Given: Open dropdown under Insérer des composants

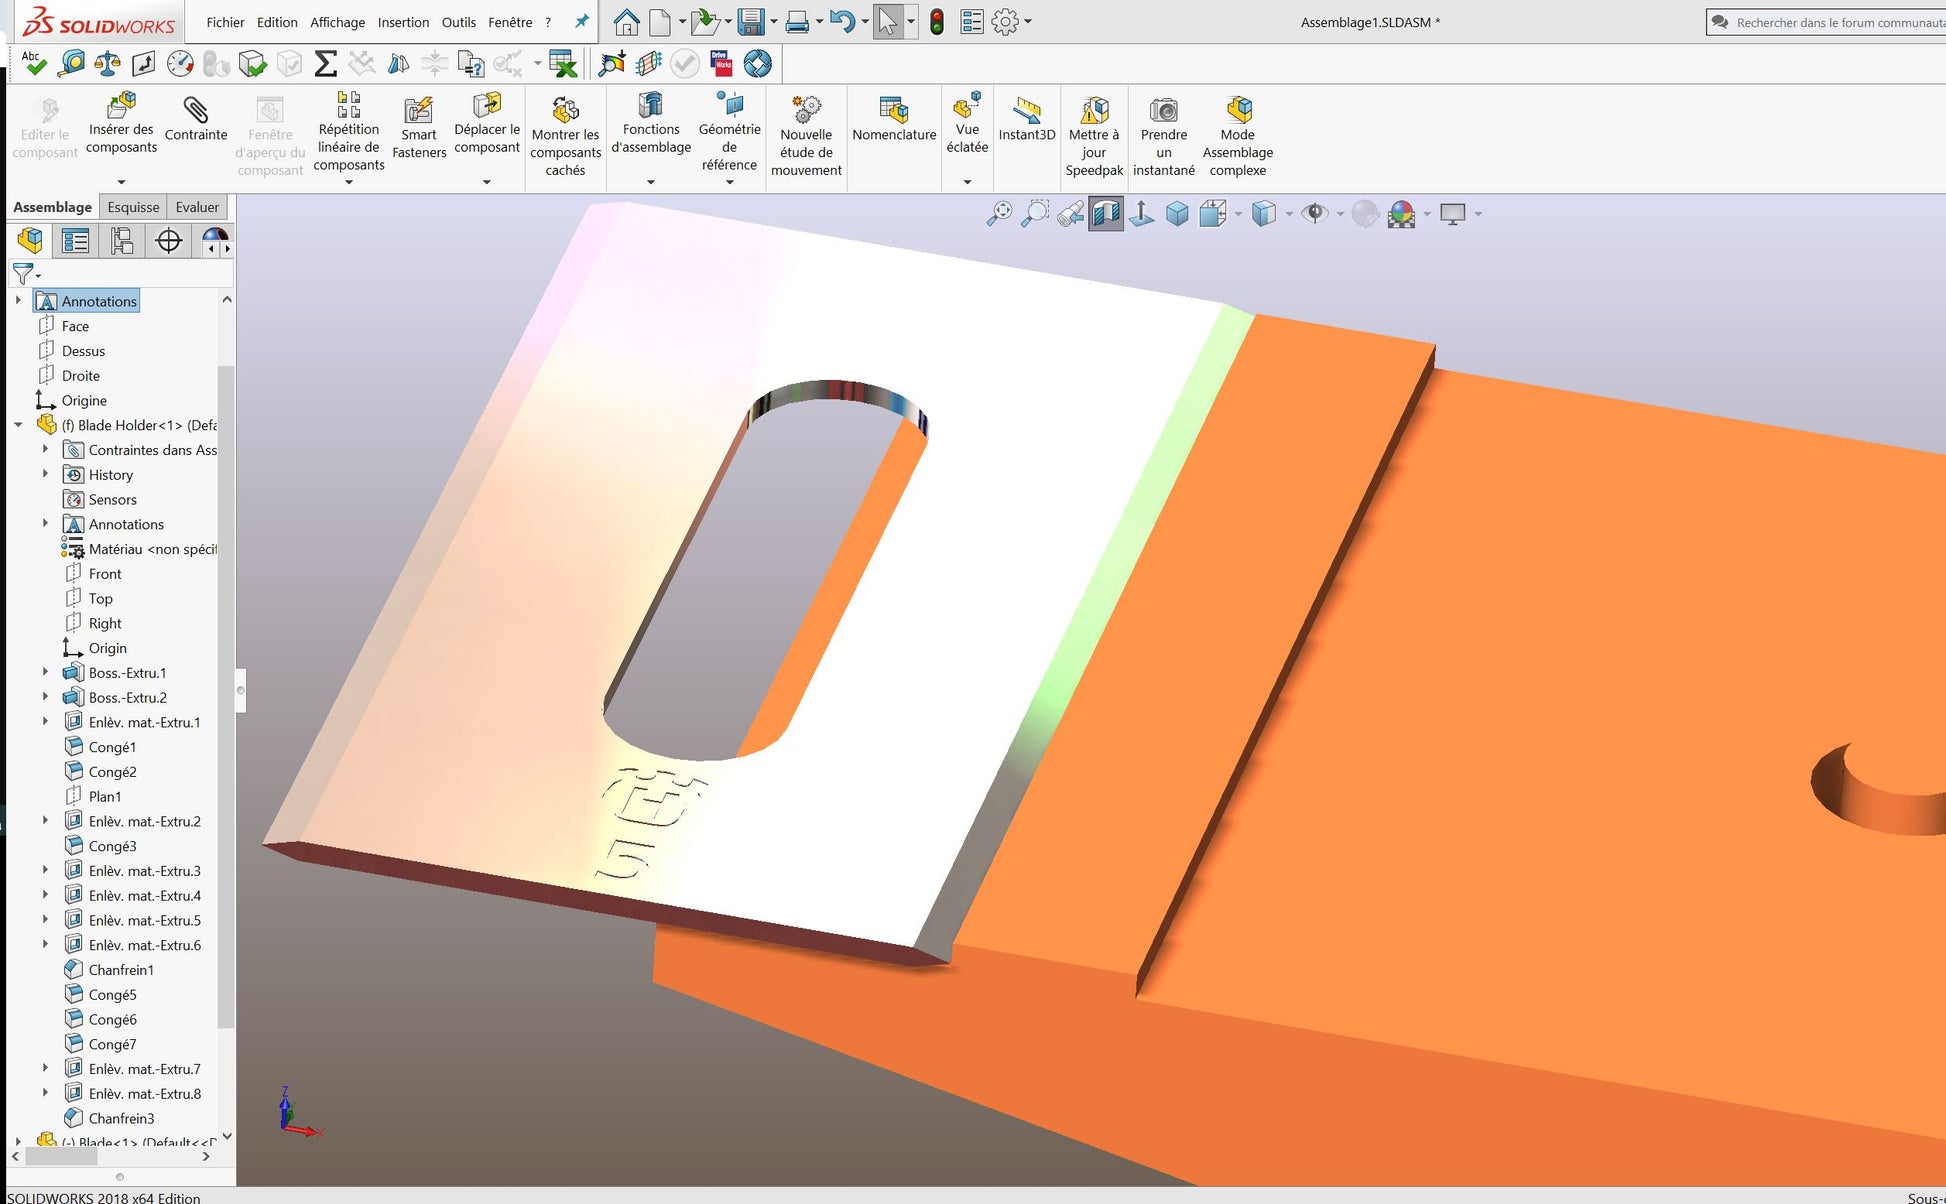Looking at the screenshot, I should (121, 182).
